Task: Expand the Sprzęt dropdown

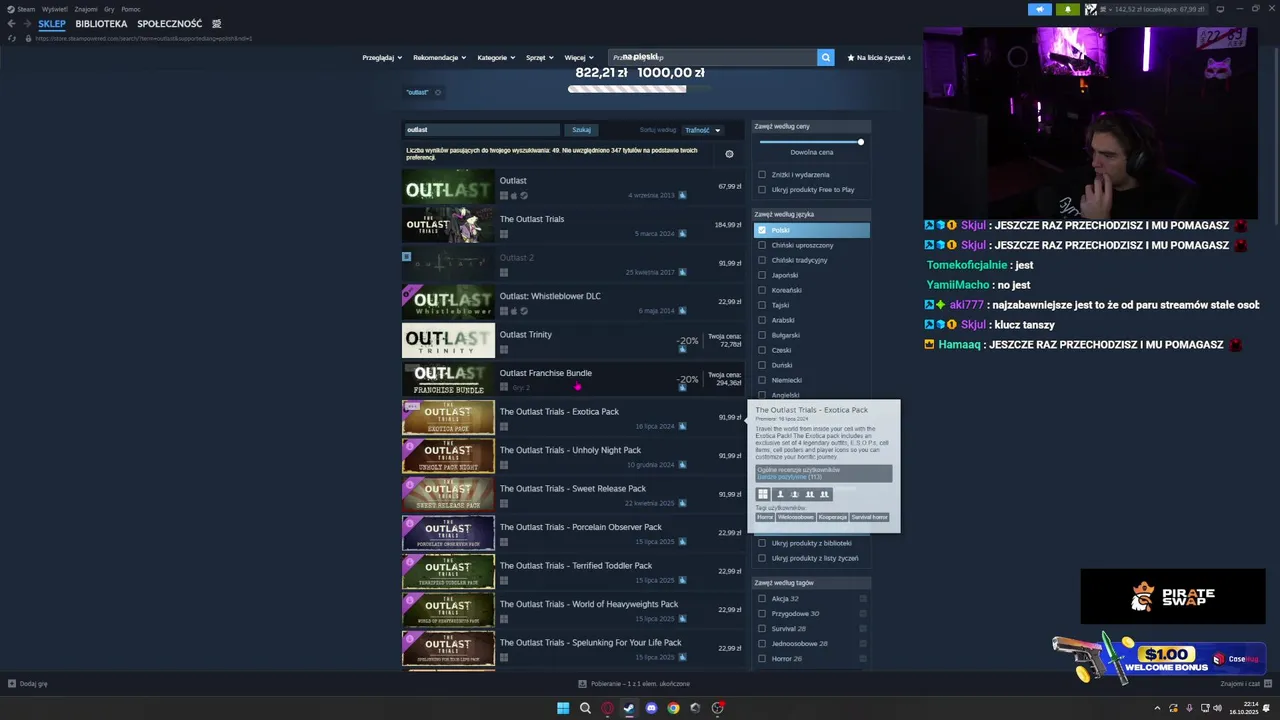Action: (x=540, y=58)
